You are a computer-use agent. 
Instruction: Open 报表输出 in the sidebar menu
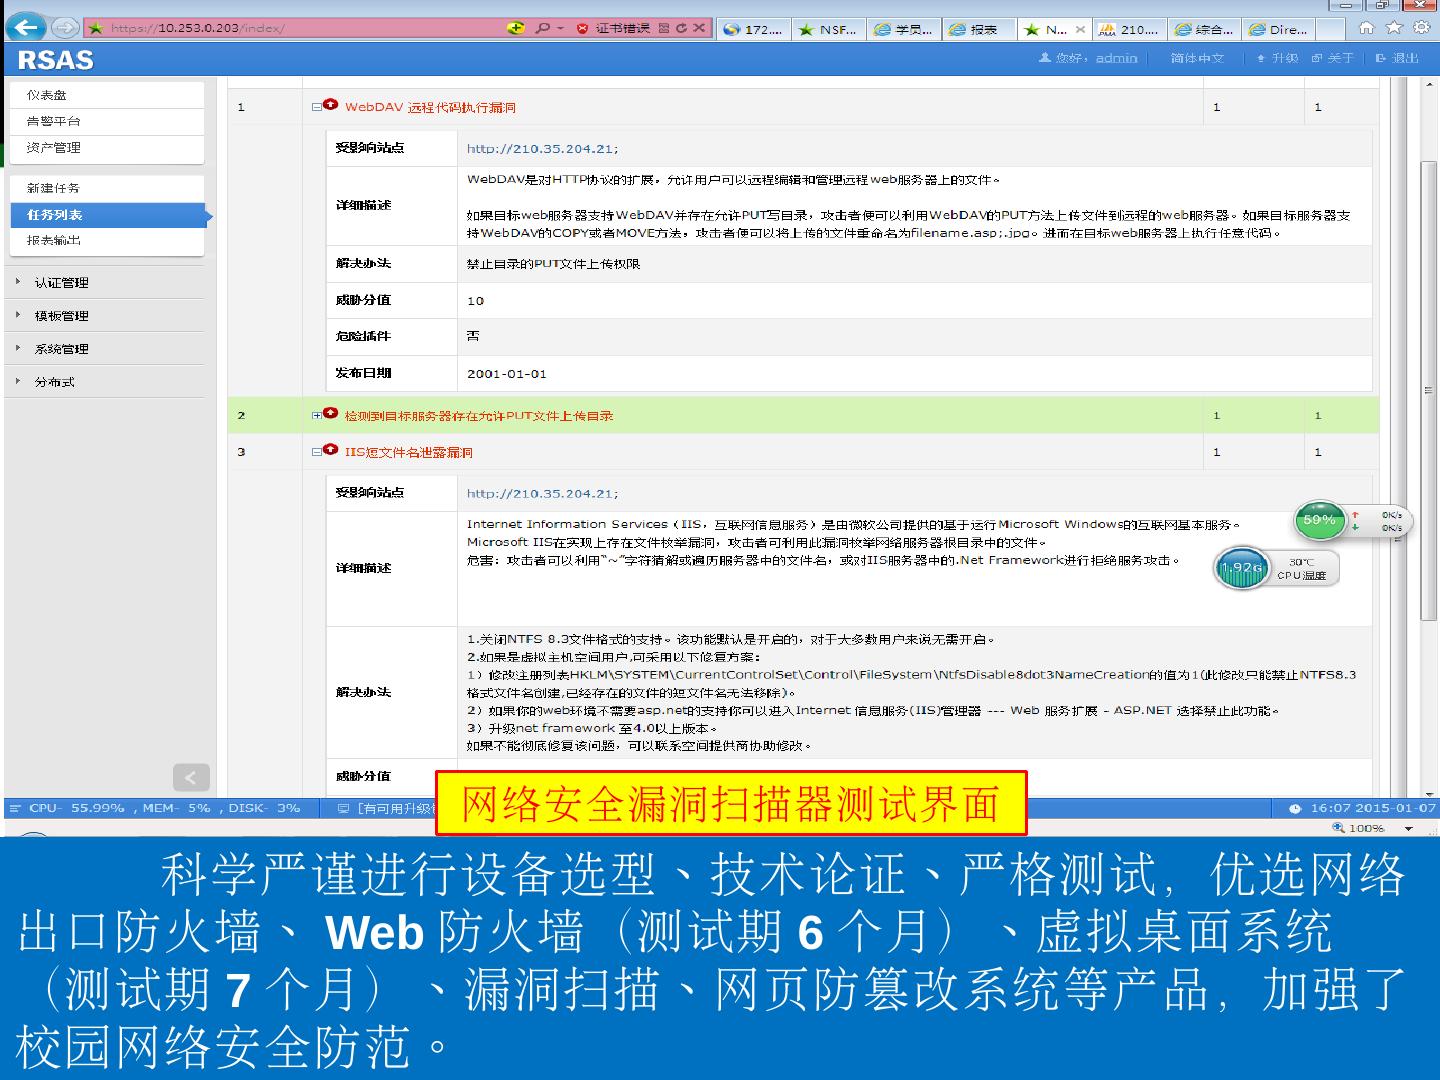54,240
